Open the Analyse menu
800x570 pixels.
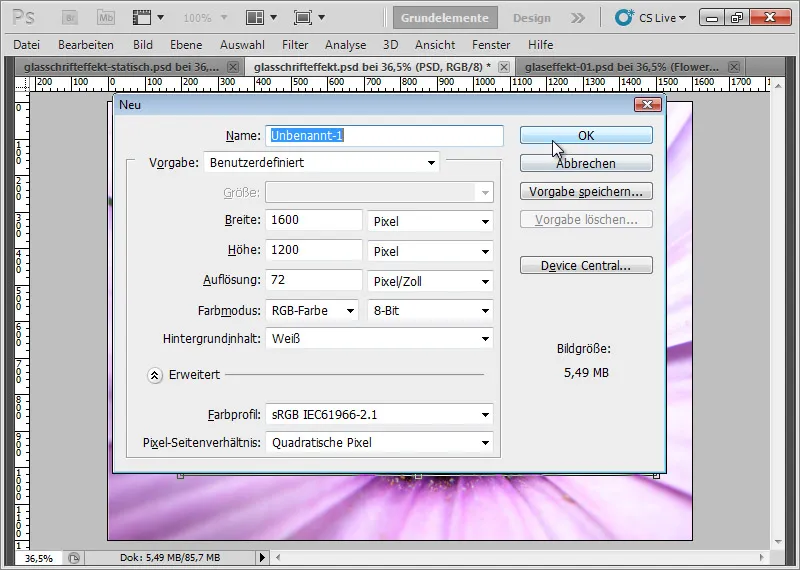coord(345,45)
